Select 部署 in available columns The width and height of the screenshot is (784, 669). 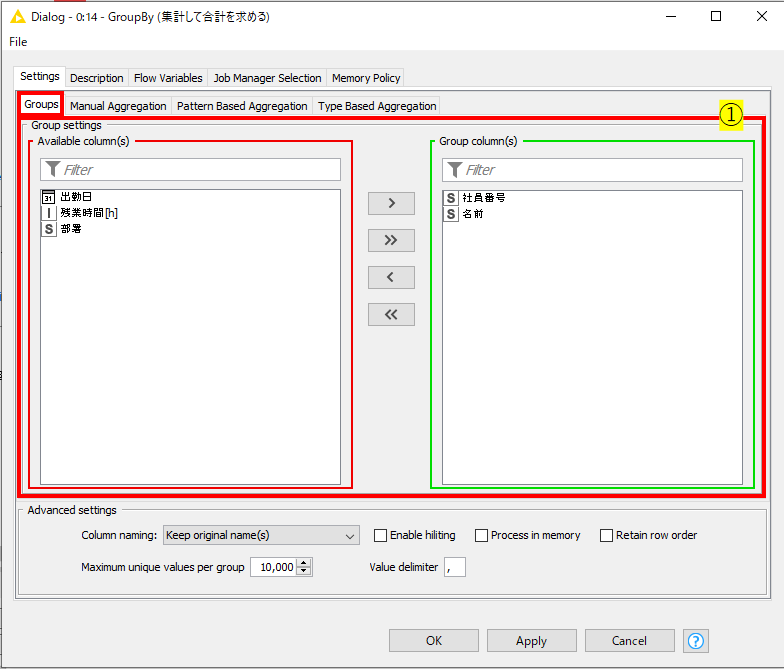click(190, 229)
